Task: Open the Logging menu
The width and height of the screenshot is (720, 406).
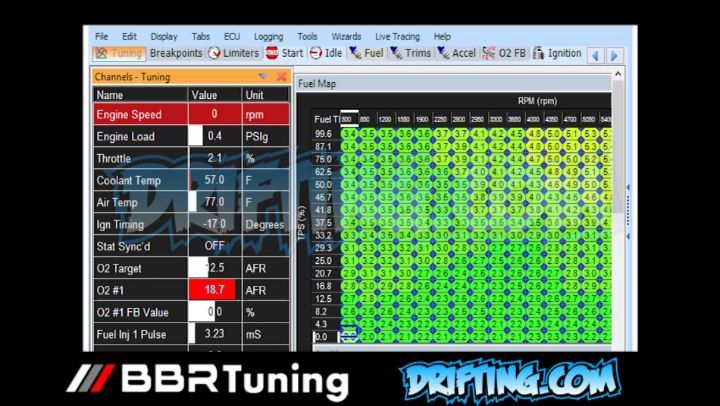Action: [x=268, y=36]
